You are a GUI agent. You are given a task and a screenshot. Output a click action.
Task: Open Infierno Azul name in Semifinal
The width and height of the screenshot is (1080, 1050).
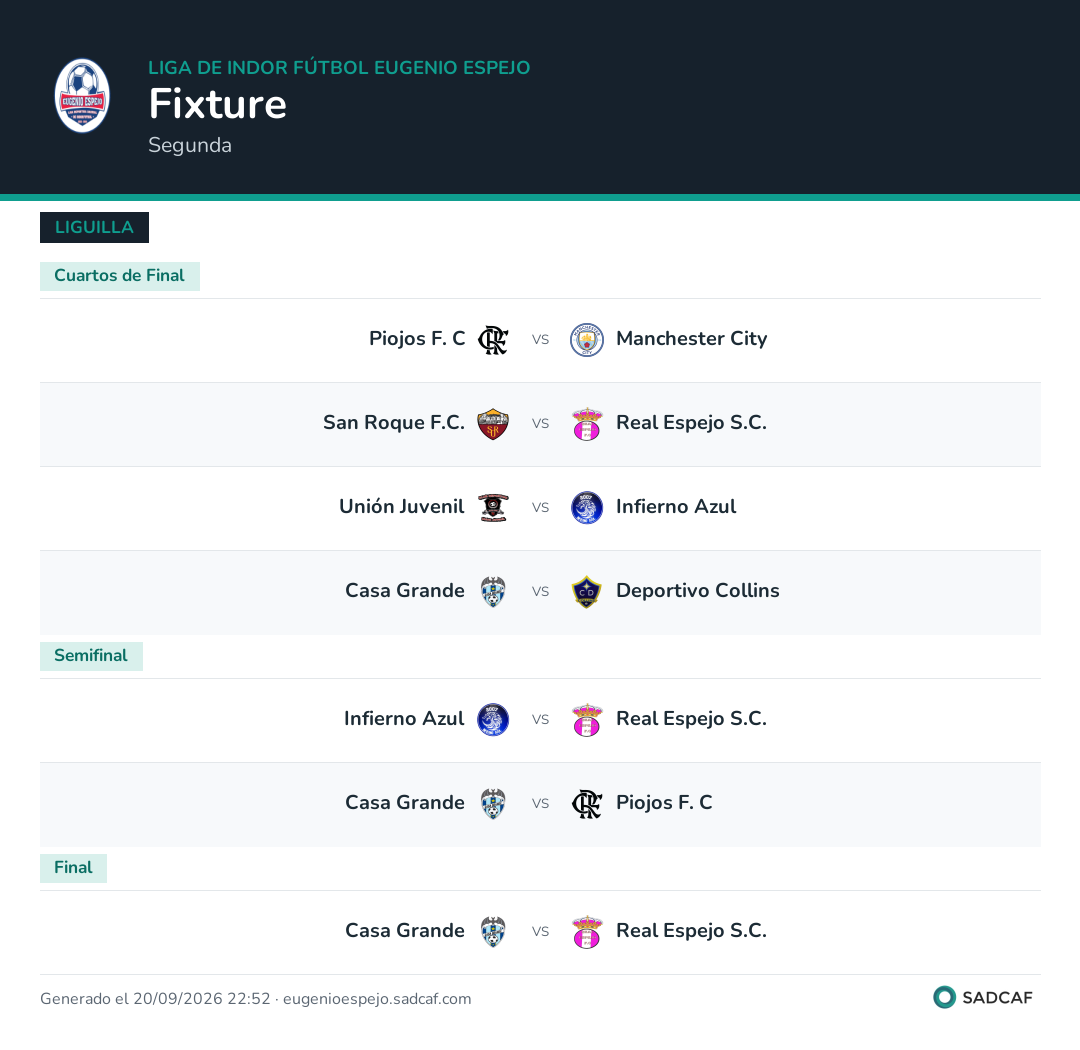click(x=404, y=719)
